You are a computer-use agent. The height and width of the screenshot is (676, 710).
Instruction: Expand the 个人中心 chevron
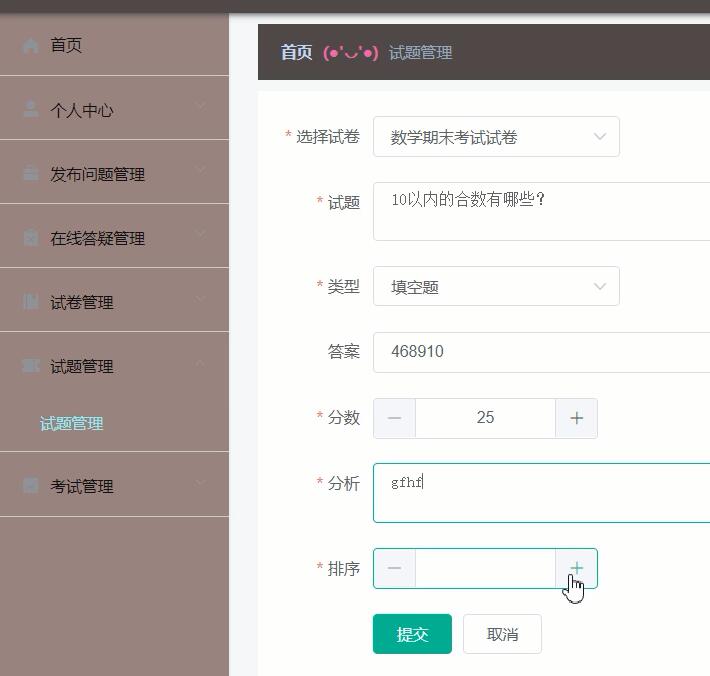(201, 106)
